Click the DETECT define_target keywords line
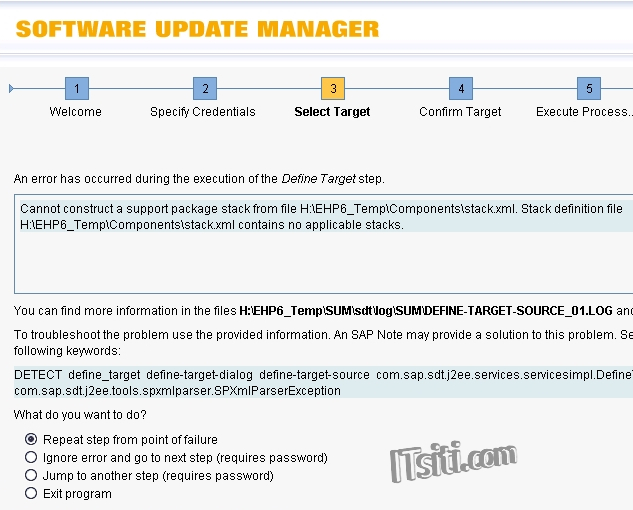This screenshot has height=510, width=633. pos(323,375)
